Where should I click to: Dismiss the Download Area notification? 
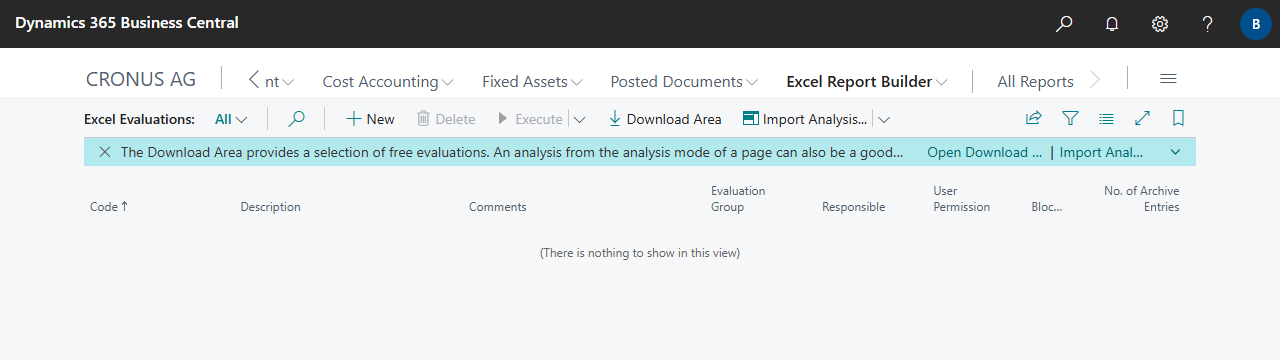[104, 152]
